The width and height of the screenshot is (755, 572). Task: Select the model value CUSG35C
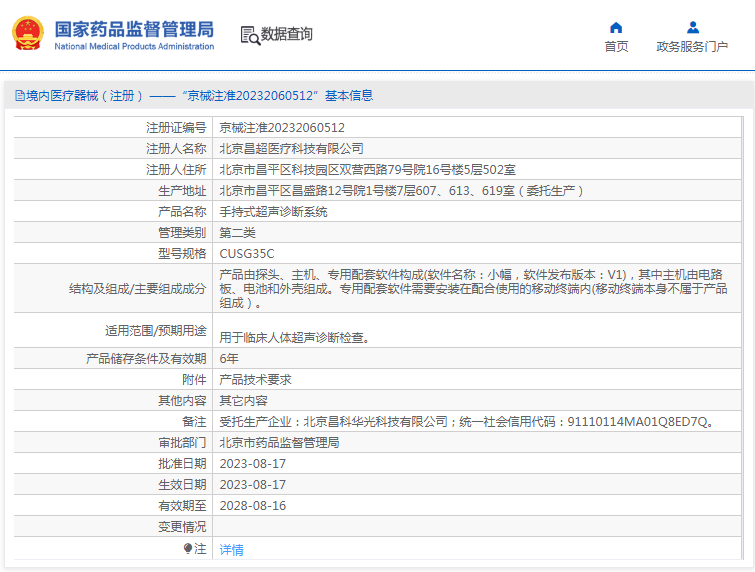click(246, 254)
